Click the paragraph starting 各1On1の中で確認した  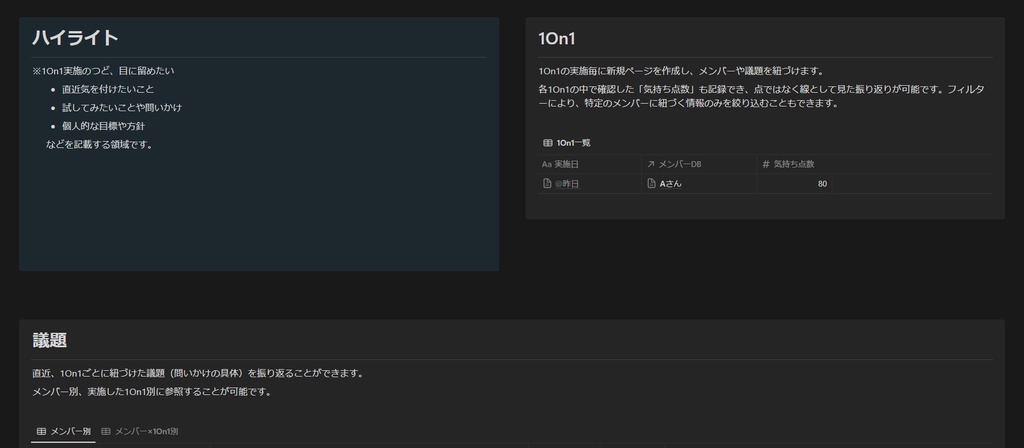[761, 96]
